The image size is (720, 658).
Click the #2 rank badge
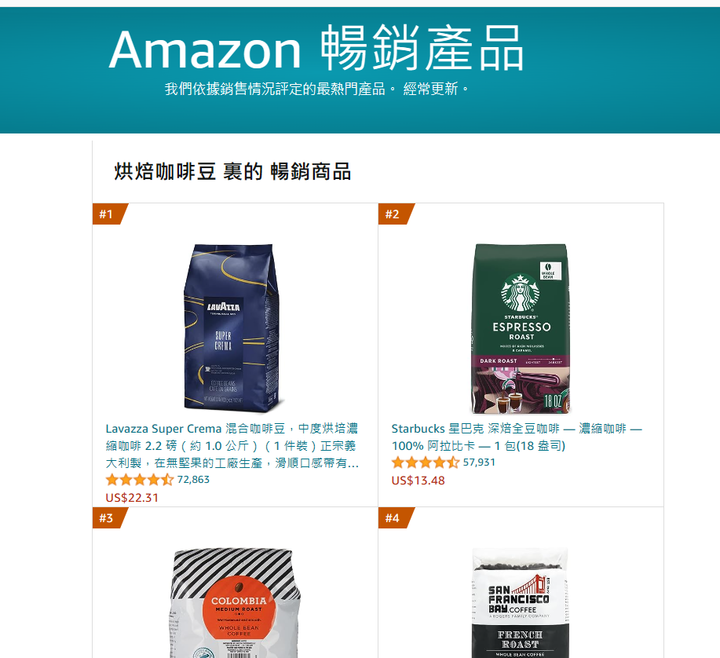395,214
